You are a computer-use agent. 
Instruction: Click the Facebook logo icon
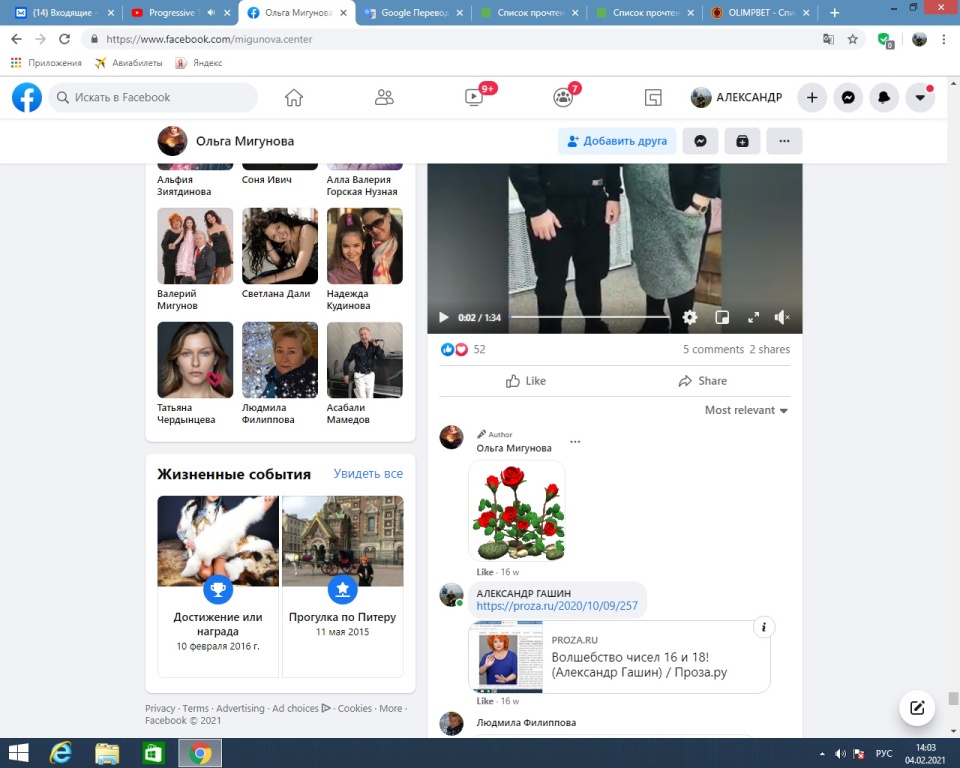pos(27,97)
